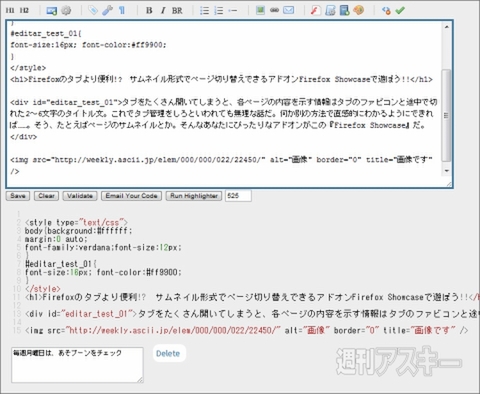This screenshot has width=480, height=394.
Task: Click '#editar_test_01{' in the editor
Action: (46, 33)
